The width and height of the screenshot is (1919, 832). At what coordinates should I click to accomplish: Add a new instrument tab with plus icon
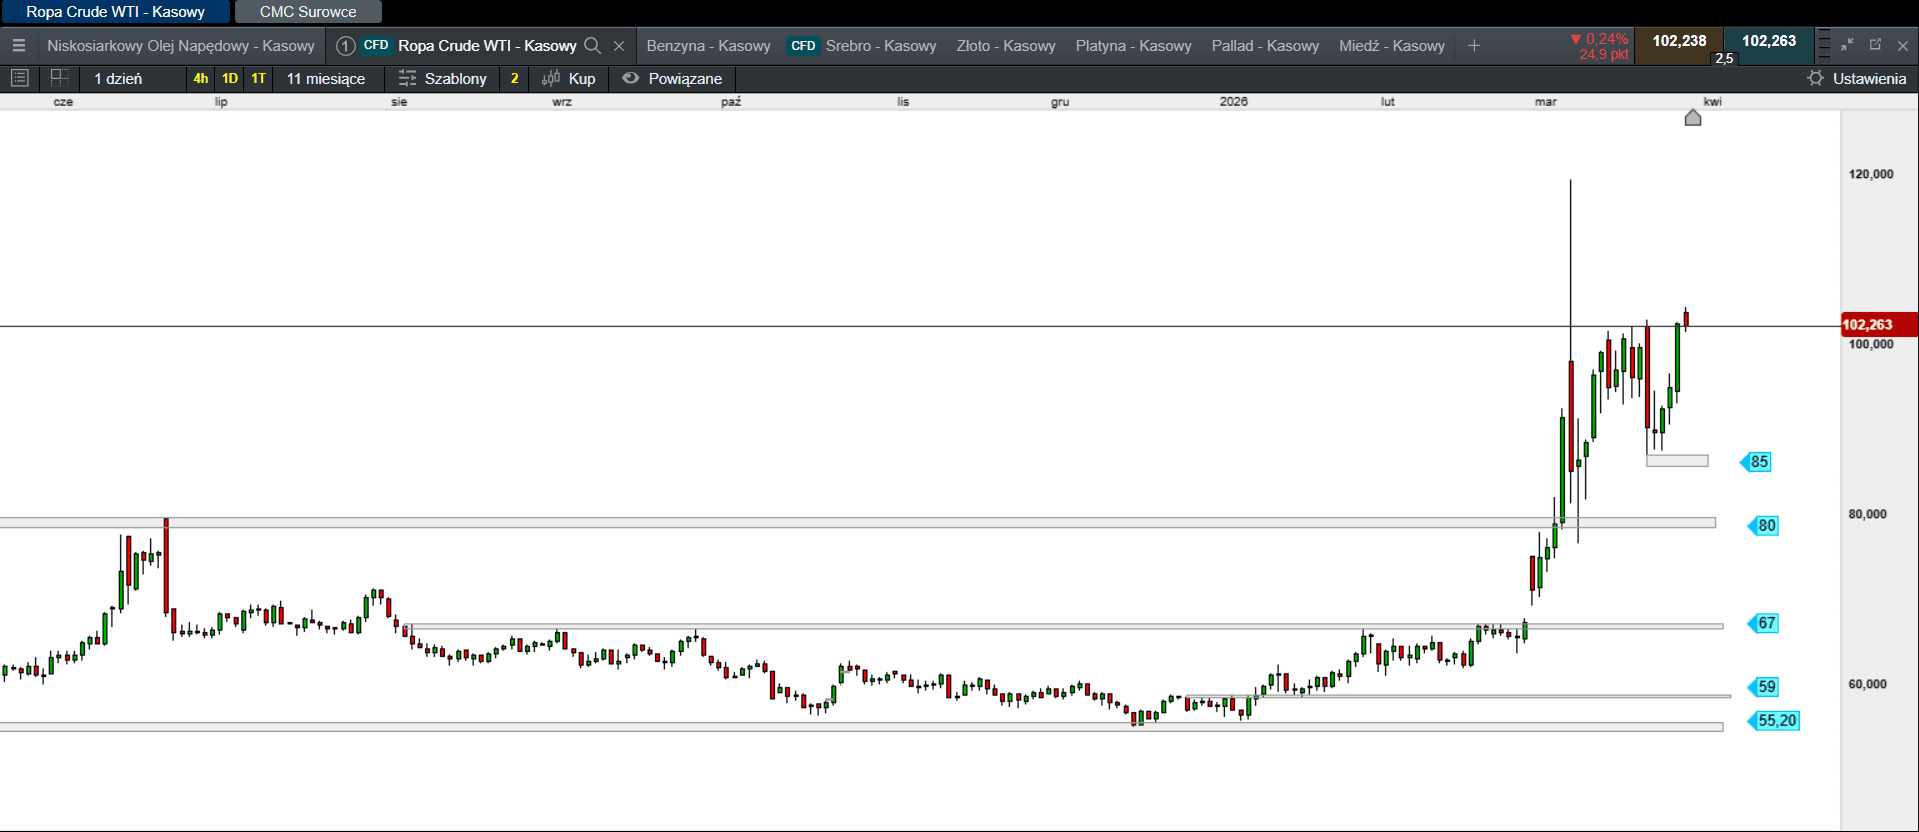point(1473,46)
